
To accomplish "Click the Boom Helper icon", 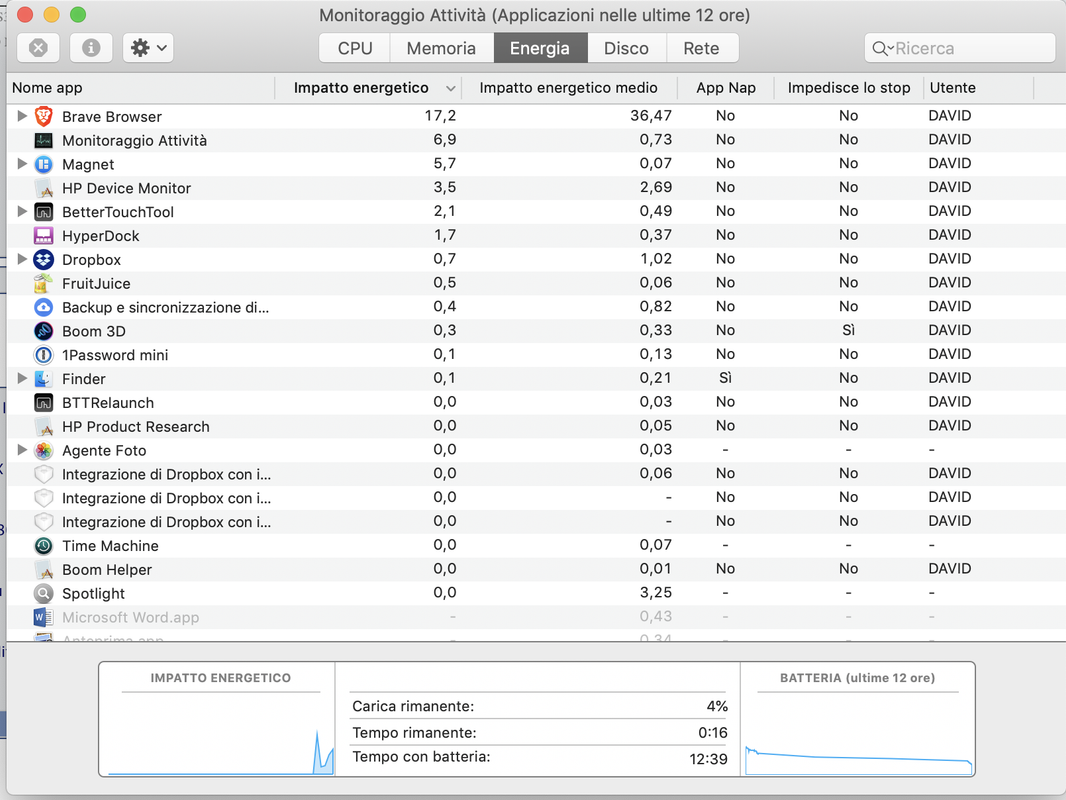I will (44, 570).
